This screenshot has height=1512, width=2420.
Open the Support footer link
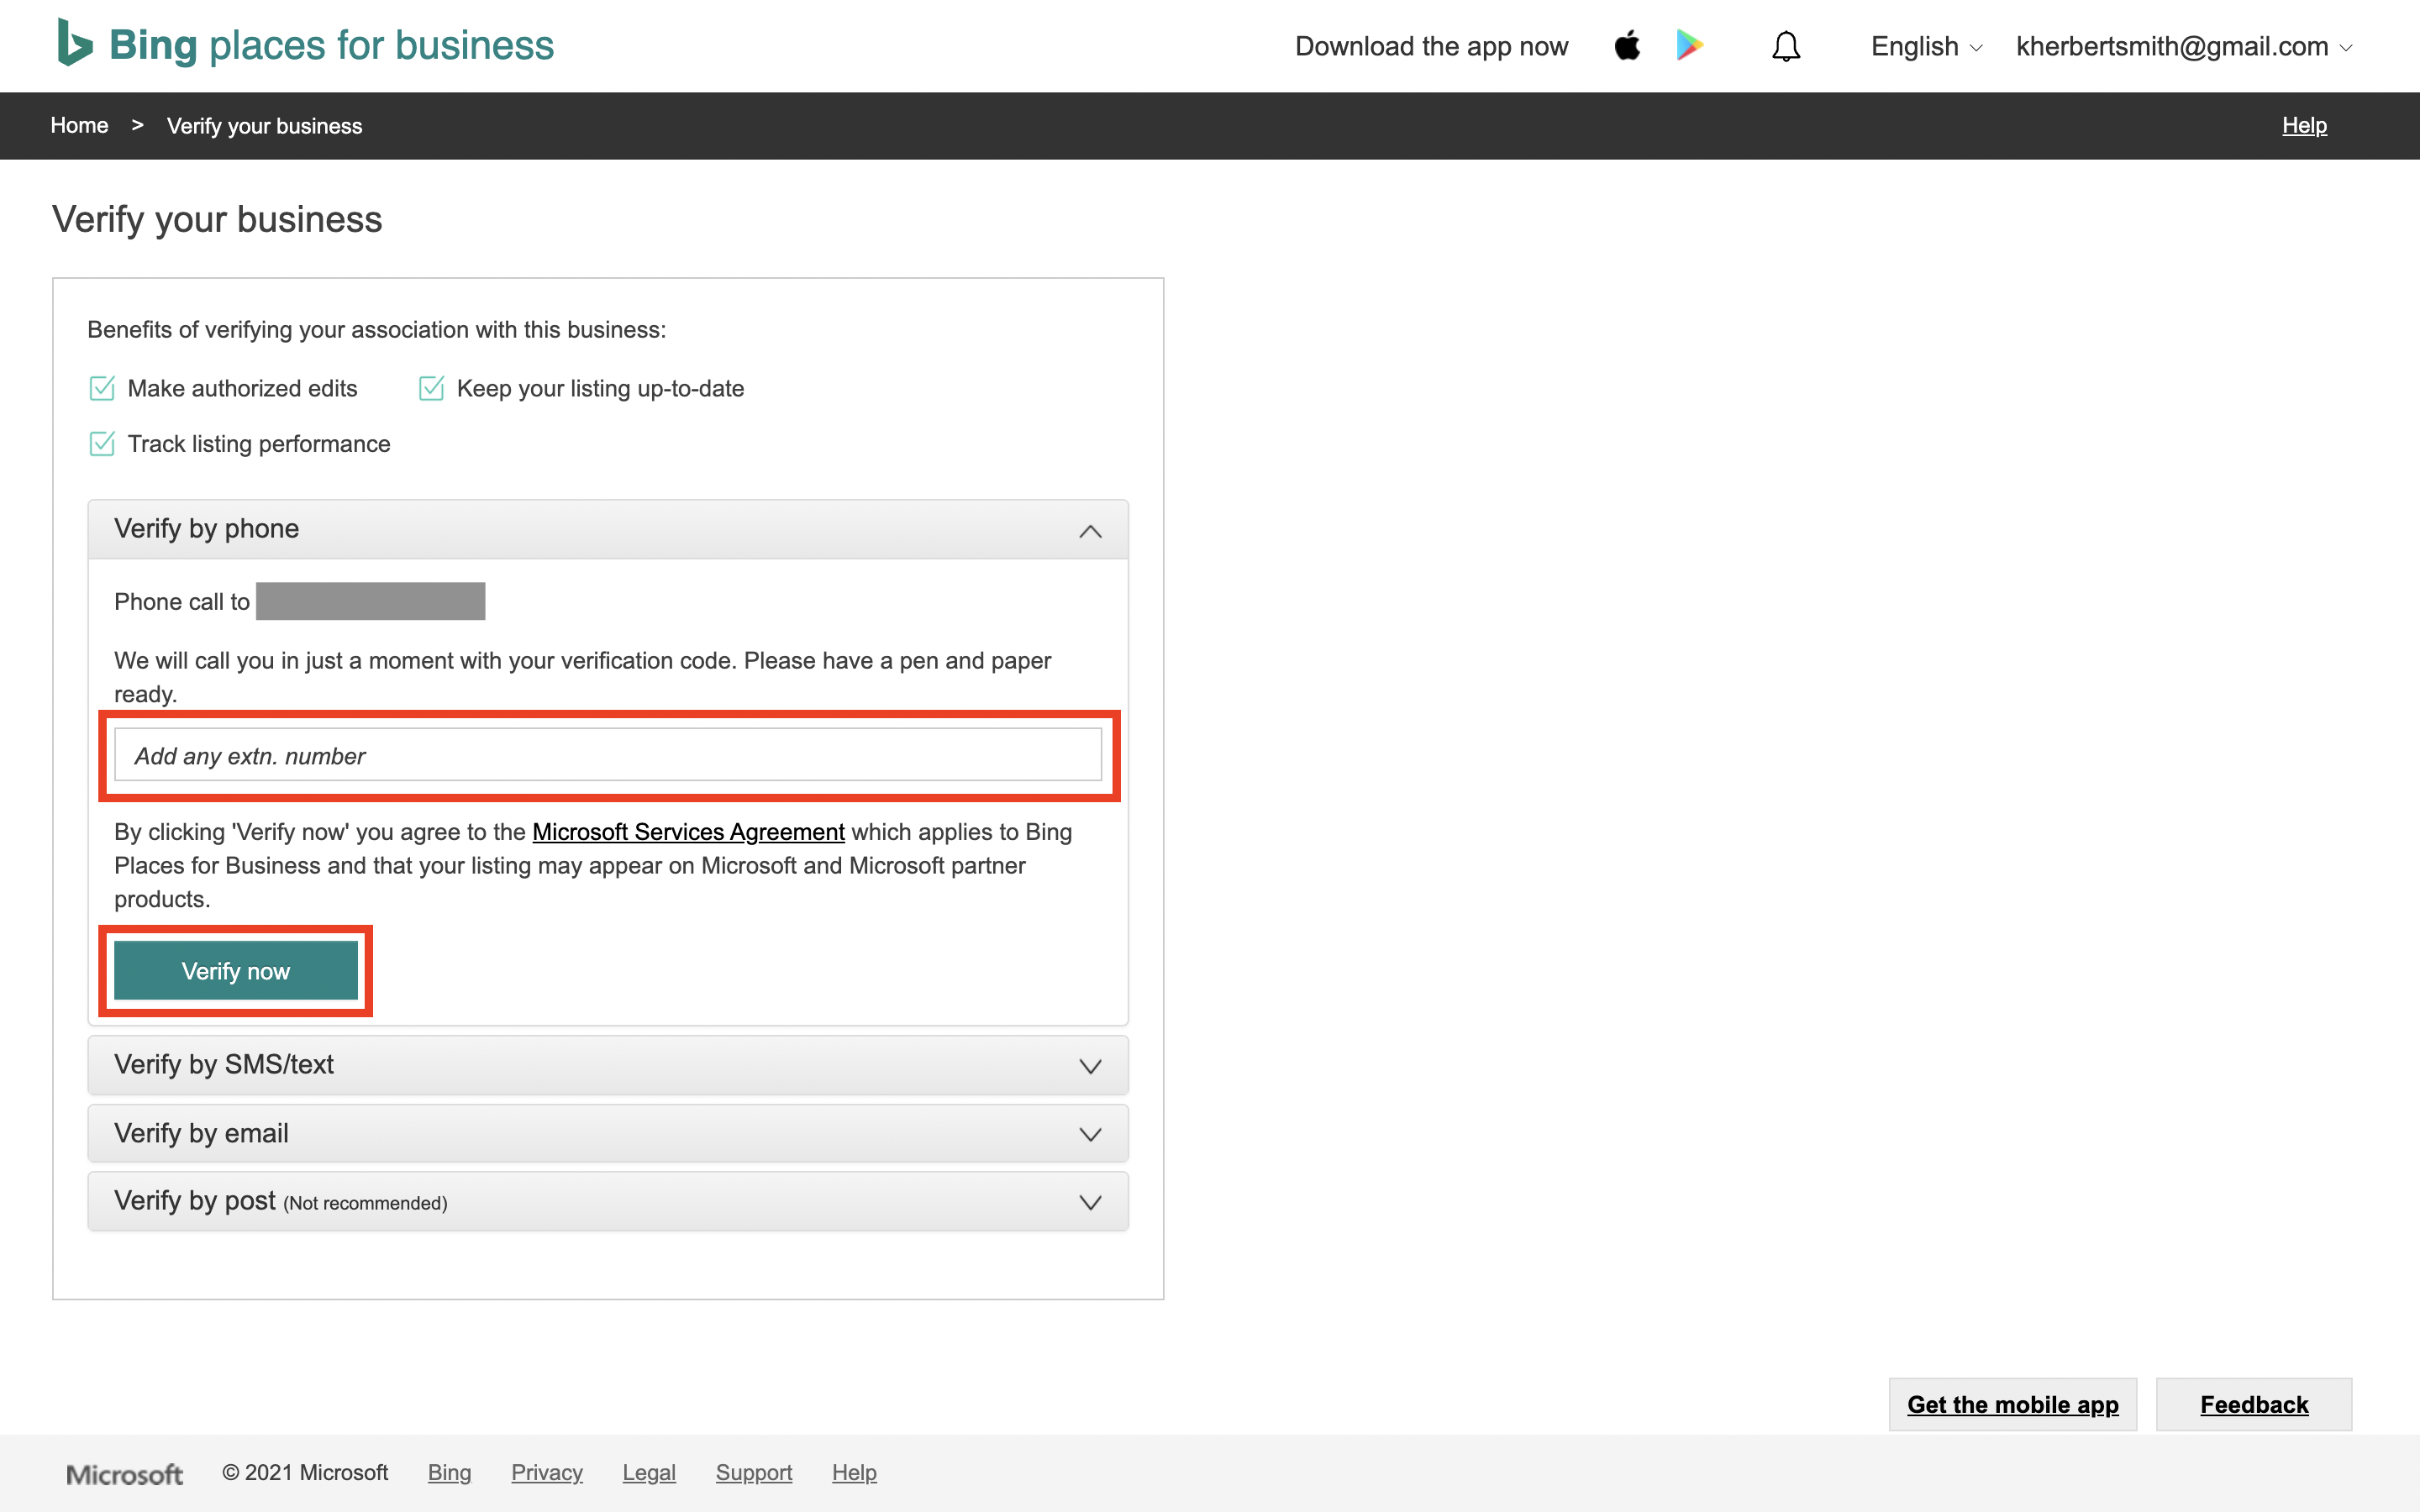click(x=754, y=1473)
